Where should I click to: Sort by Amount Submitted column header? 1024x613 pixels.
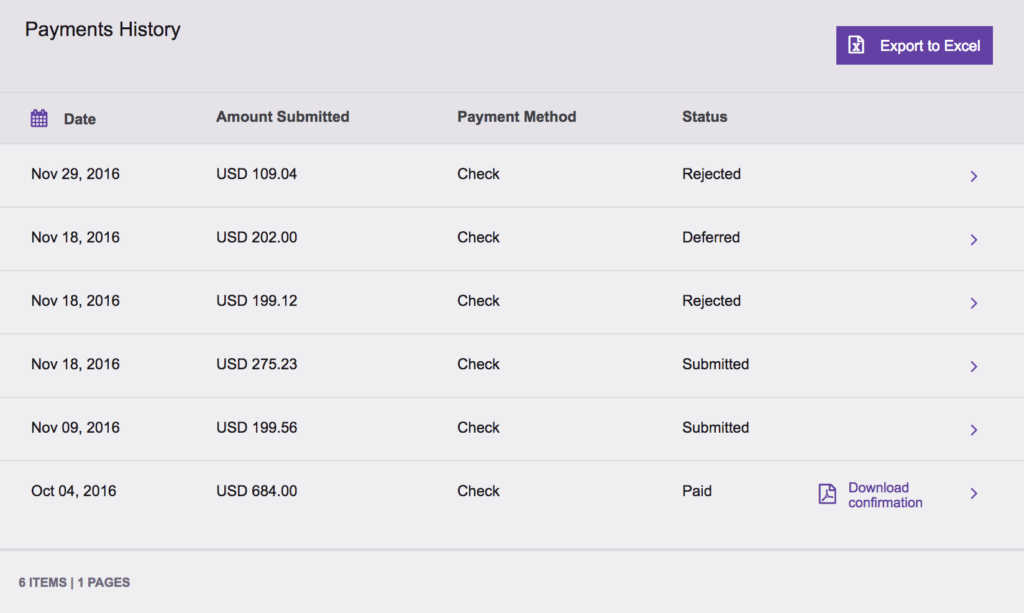click(282, 117)
